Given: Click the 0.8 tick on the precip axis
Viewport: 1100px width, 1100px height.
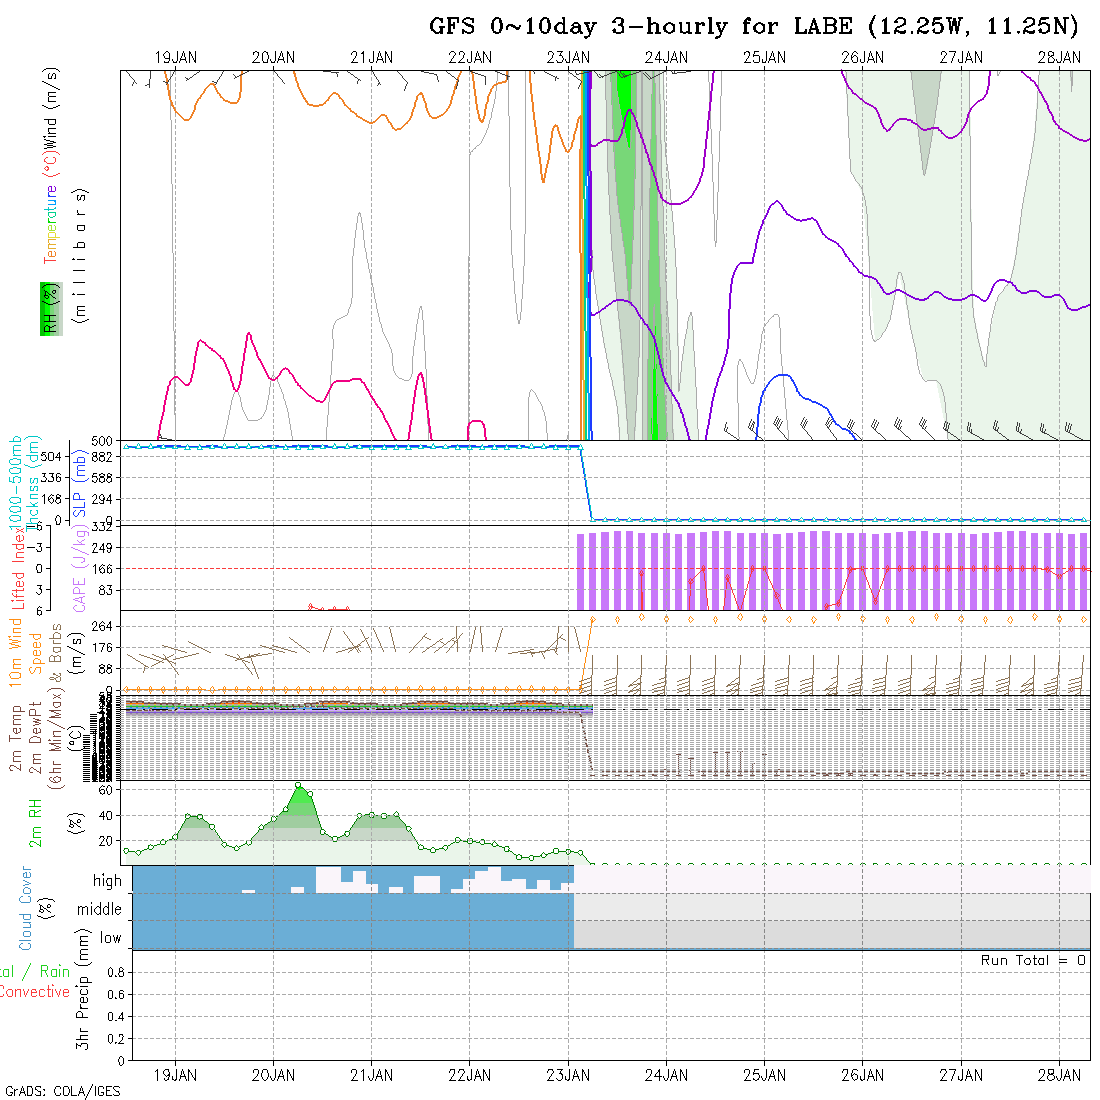Looking at the screenshot, I should (116, 972).
